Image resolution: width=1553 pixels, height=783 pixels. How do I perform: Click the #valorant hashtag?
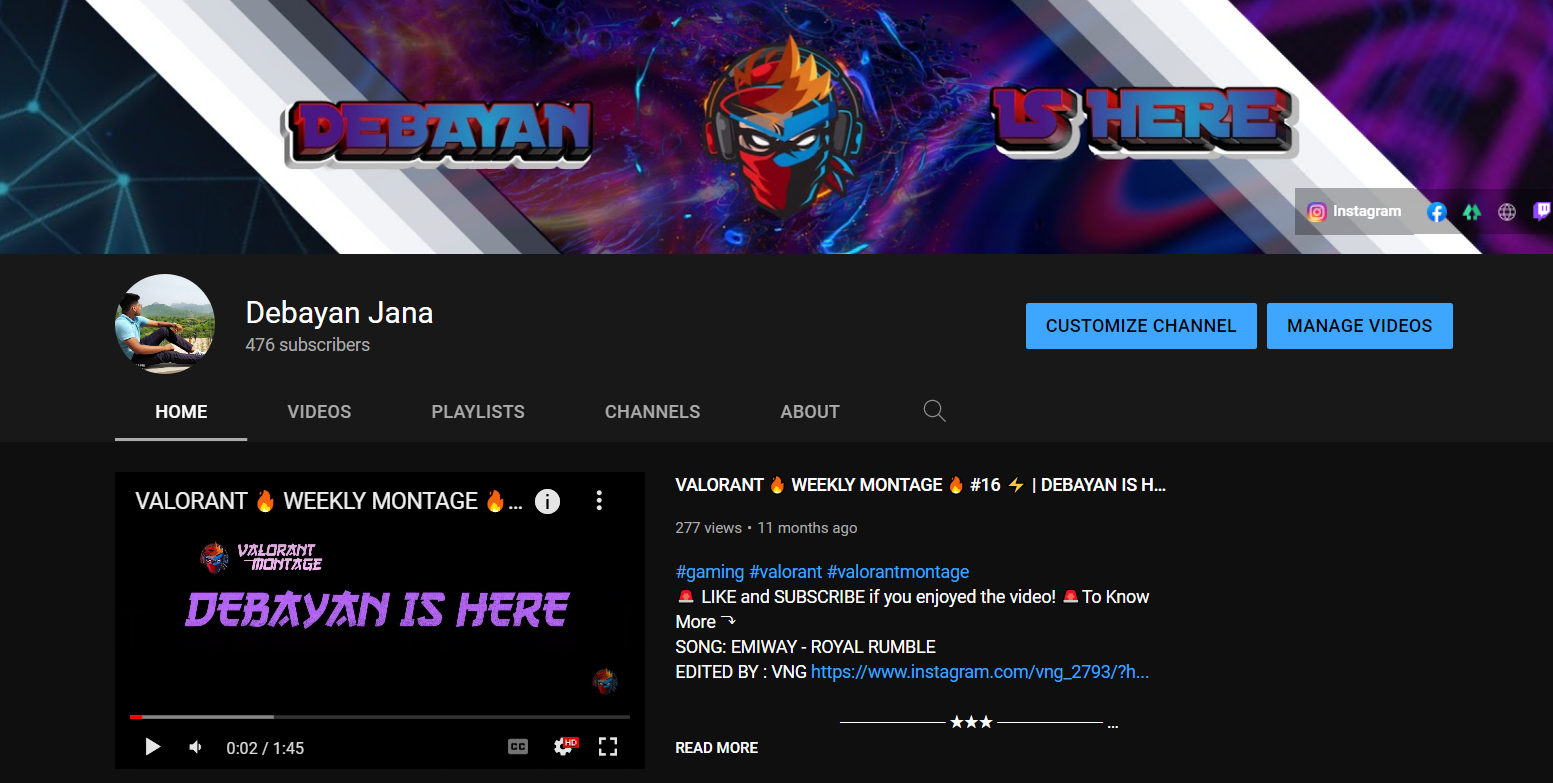tap(786, 572)
